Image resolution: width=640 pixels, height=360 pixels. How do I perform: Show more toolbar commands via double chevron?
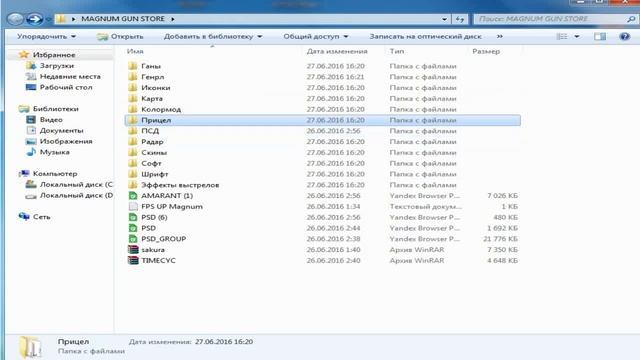tap(500, 36)
